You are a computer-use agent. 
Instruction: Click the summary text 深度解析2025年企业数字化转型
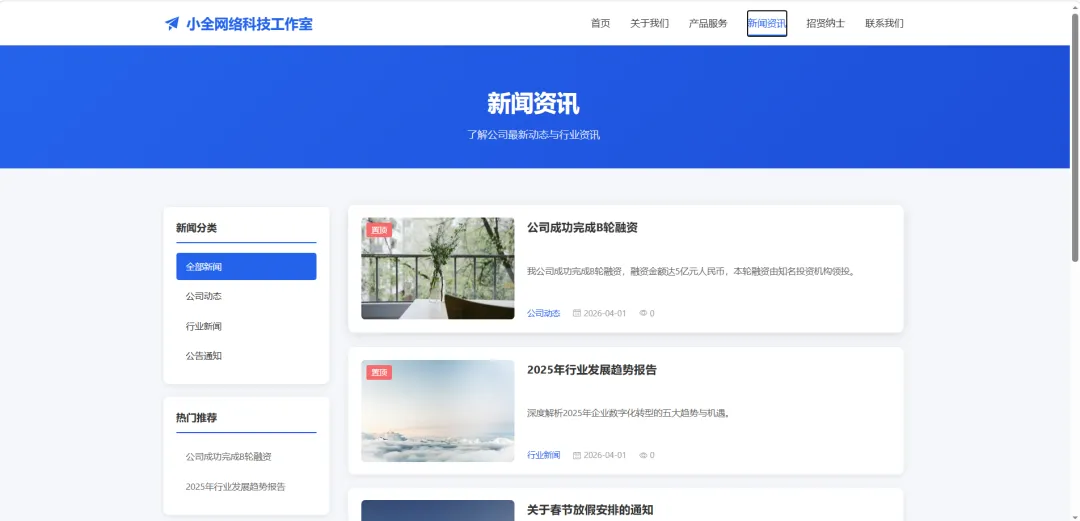click(x=629, y=414)
